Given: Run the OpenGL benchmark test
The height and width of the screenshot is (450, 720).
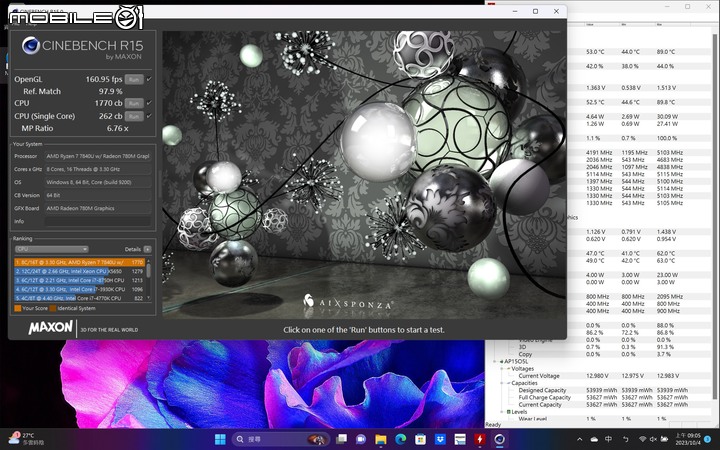Looking at the screenshot, I should pyautogui.click(x=134, y=79).
